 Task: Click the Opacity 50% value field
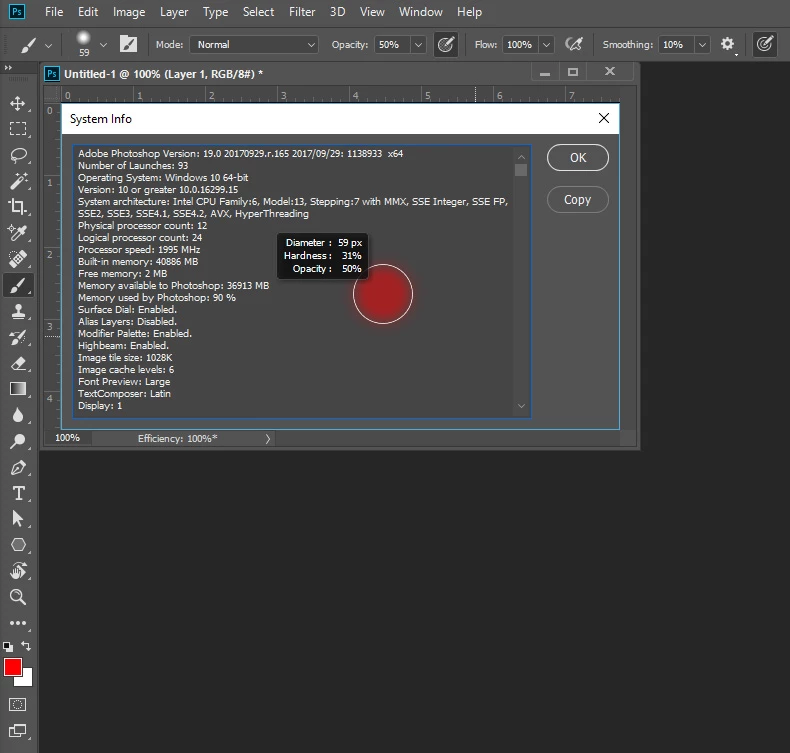(391, 44)
